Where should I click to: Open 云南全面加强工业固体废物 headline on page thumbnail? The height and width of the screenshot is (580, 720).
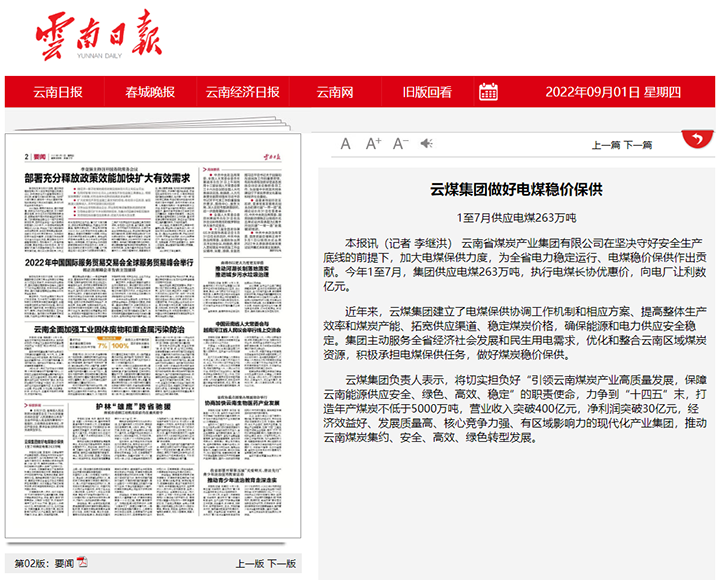(x=108, y=328)
